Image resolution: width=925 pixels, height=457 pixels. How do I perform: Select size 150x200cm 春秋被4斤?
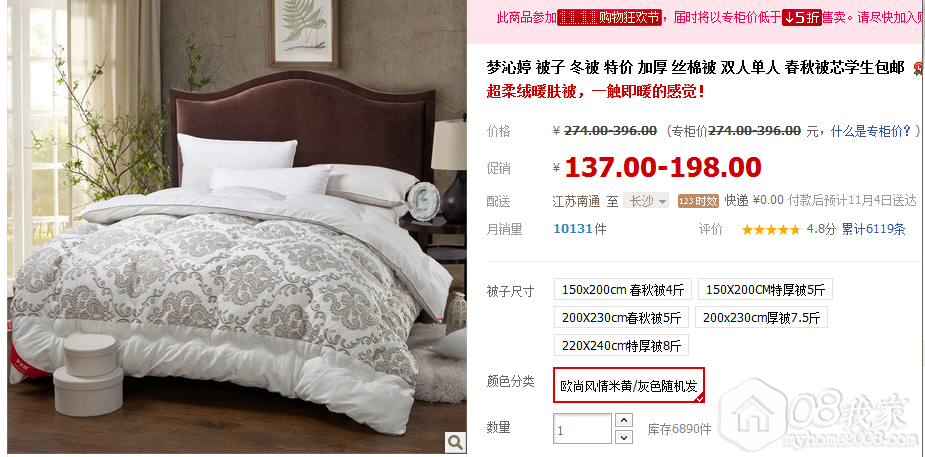(622, 290)
